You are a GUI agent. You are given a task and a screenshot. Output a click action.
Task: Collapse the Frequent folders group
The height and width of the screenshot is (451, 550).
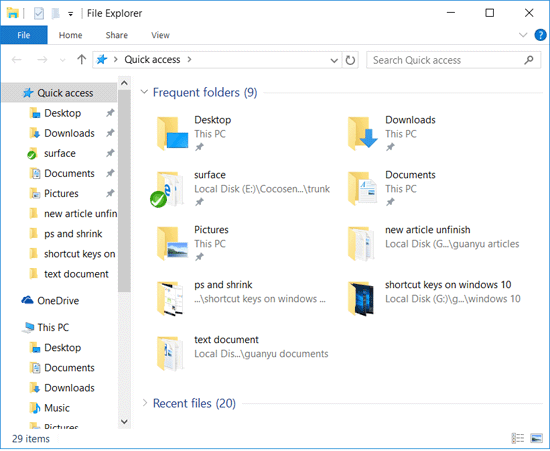pyautogui.click(x=144, y=93)
